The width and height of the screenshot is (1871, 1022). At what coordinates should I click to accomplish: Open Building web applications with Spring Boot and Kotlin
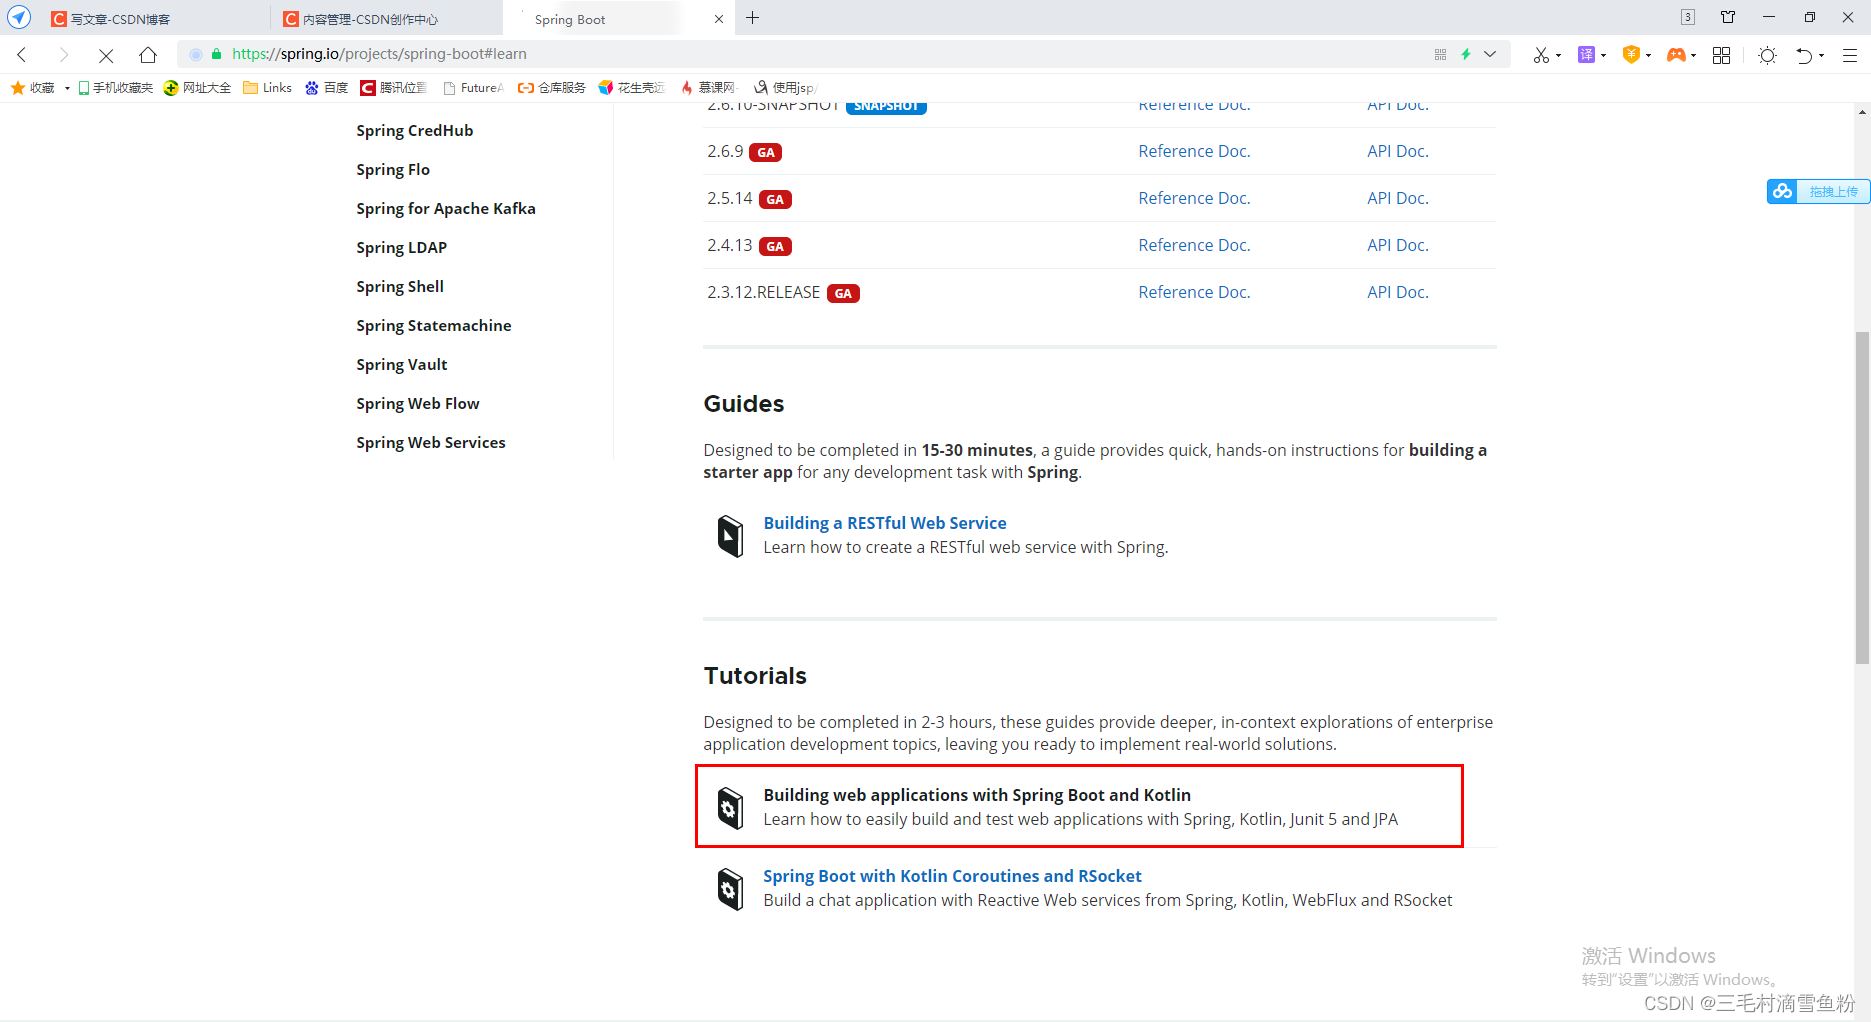977,795
